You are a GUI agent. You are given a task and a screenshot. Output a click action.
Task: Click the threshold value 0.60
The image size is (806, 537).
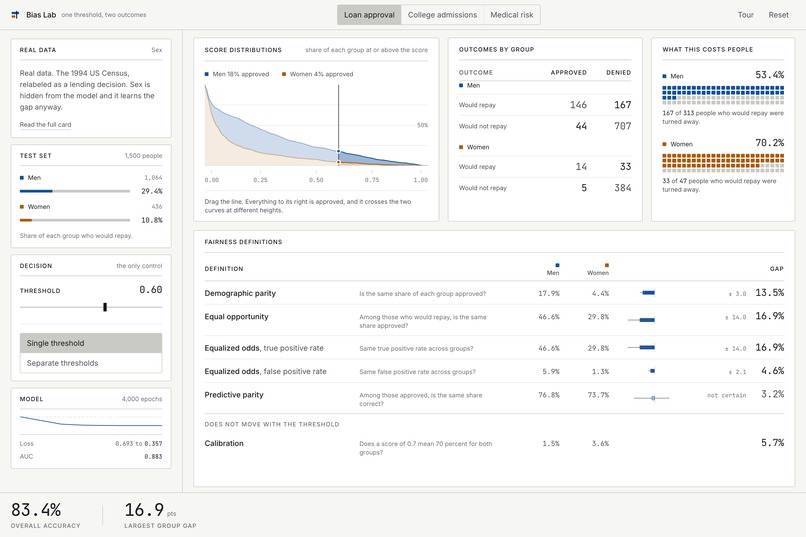[x=151, y=290]
